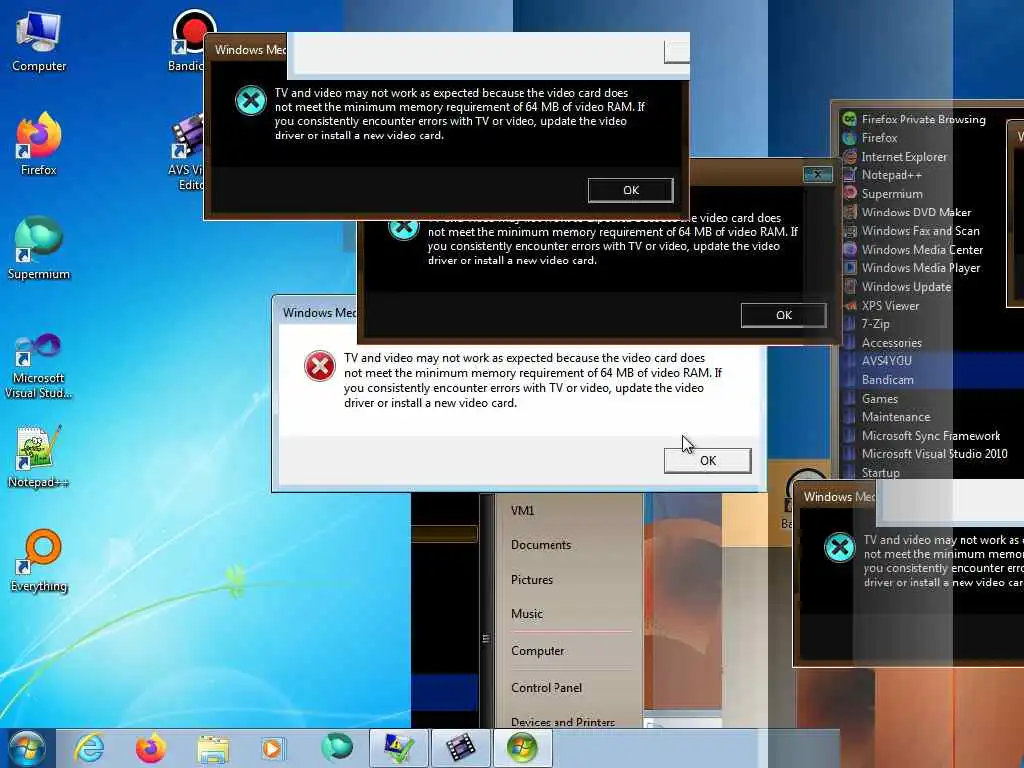Open Windows Explorer from the taskbar
The height and width of the screenshot is (768, 1024).
(x=213, y=748)
